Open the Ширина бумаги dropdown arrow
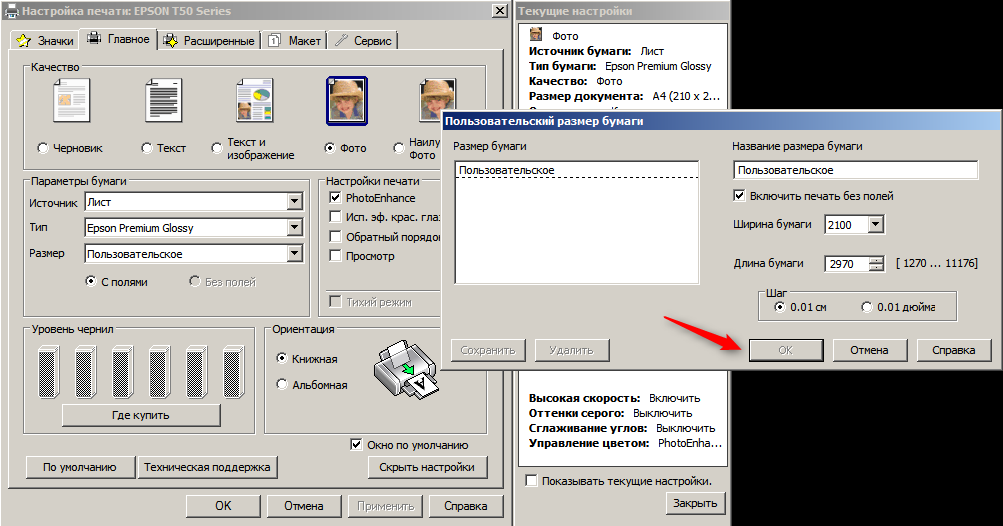This screenshot has height=526, width=1003. pos(876,225)
